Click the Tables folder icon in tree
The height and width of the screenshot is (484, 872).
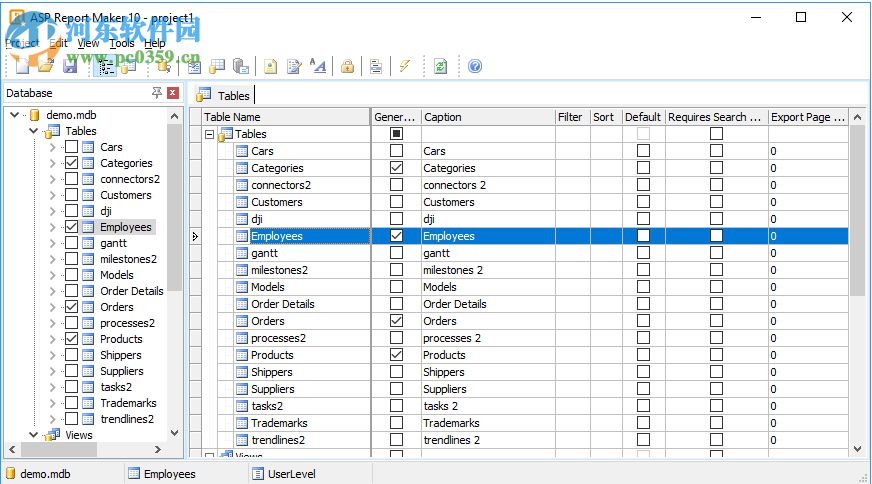pyautogui.click(x=53, y=131)
